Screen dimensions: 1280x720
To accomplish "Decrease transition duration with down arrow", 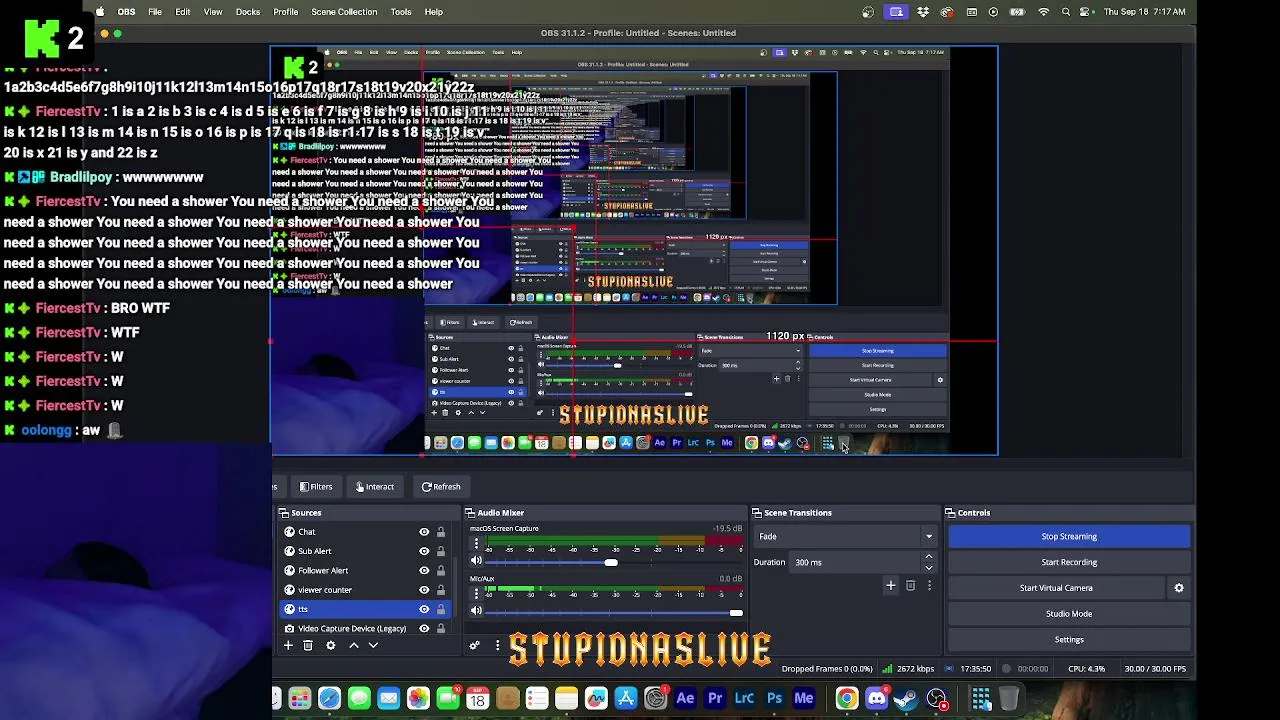I will pyautogui.click(x=929, y=567).
